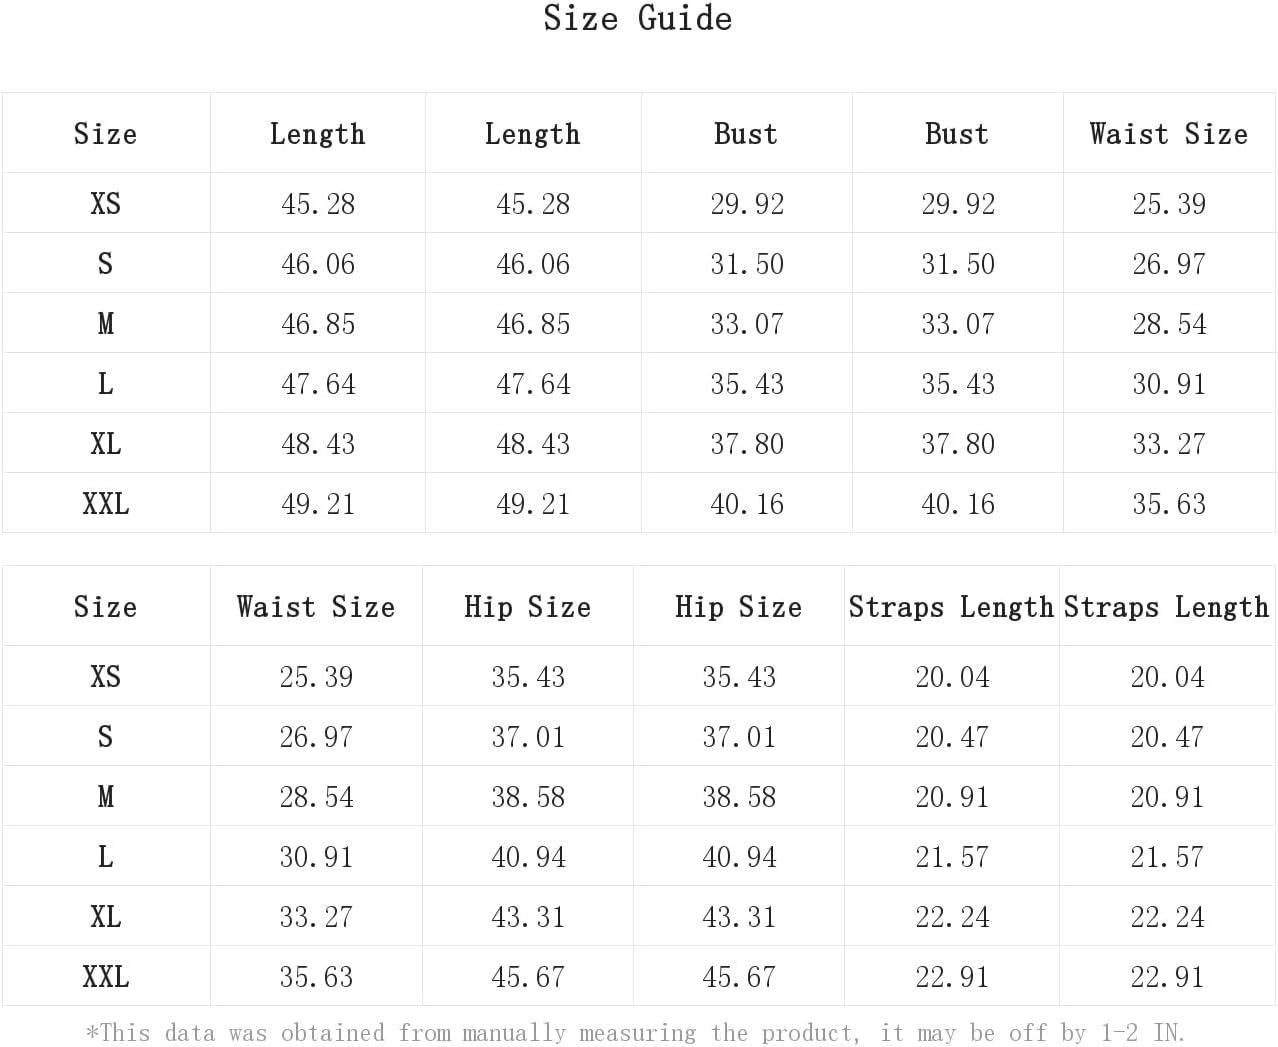Select the first Length column header
This screenshot has width=1278, height=1047.
coord(317,134)
